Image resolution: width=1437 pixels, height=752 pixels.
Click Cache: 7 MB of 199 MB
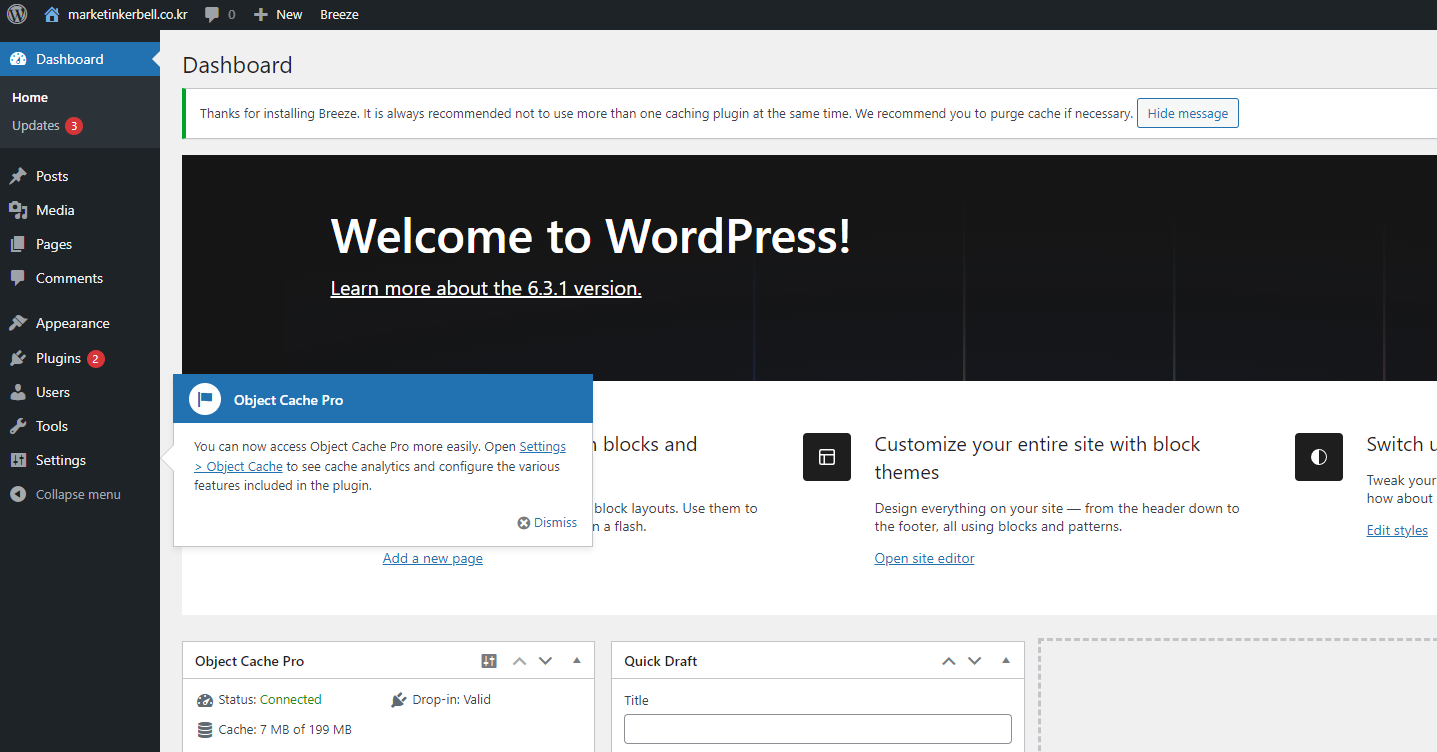coord(285,730)
